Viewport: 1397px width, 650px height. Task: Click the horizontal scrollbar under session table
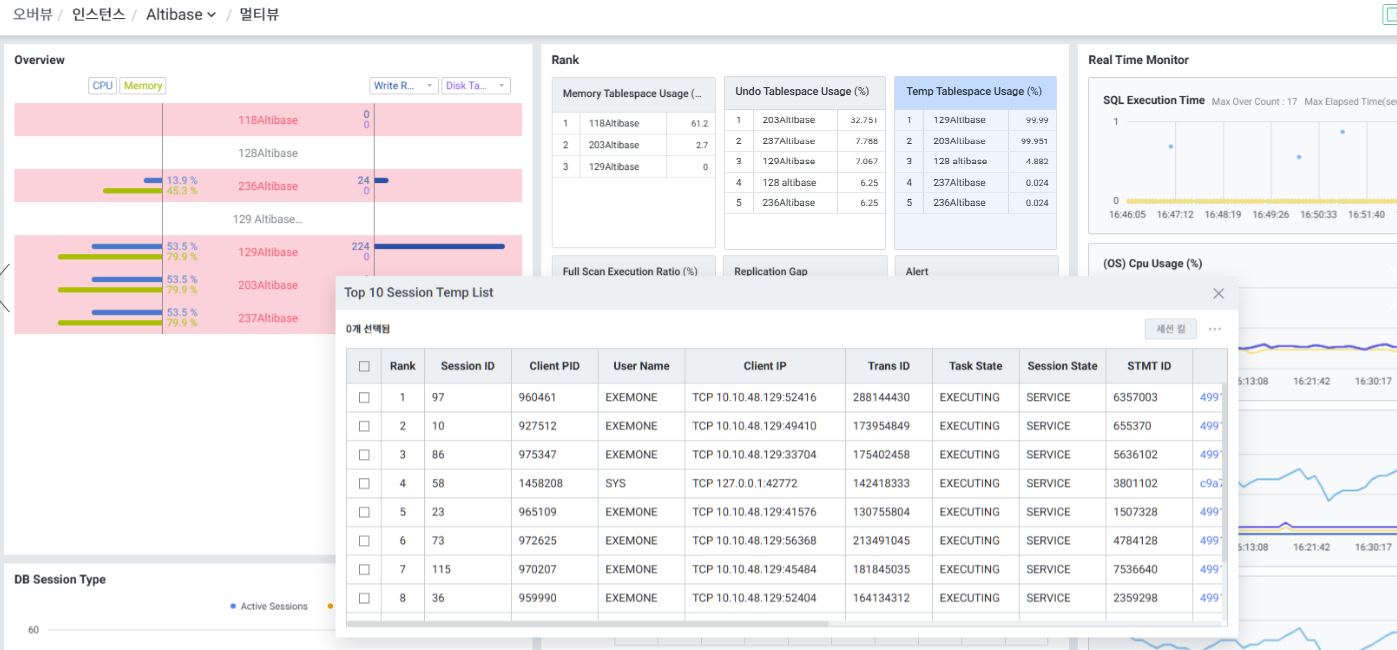(588, 623)
